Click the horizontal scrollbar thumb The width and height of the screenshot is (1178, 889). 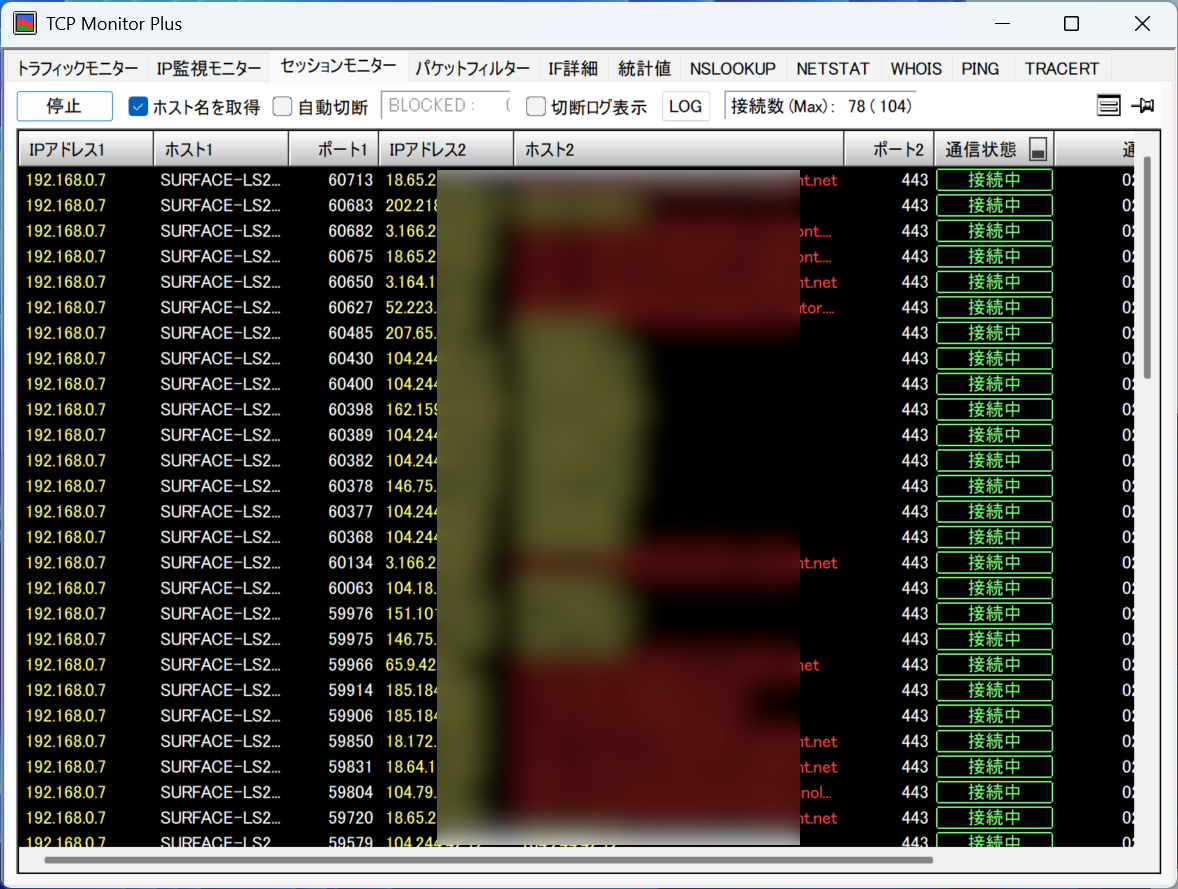pyautogui.click(x=488, y=860)
